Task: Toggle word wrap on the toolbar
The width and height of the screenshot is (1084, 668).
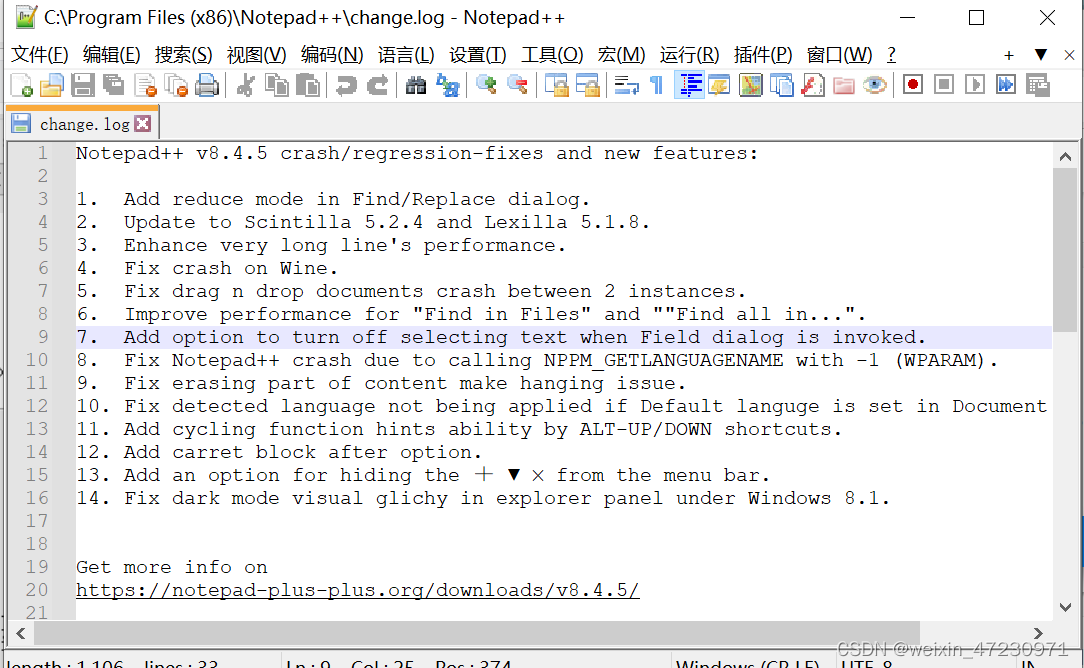Action: click(x=625, y=85)
